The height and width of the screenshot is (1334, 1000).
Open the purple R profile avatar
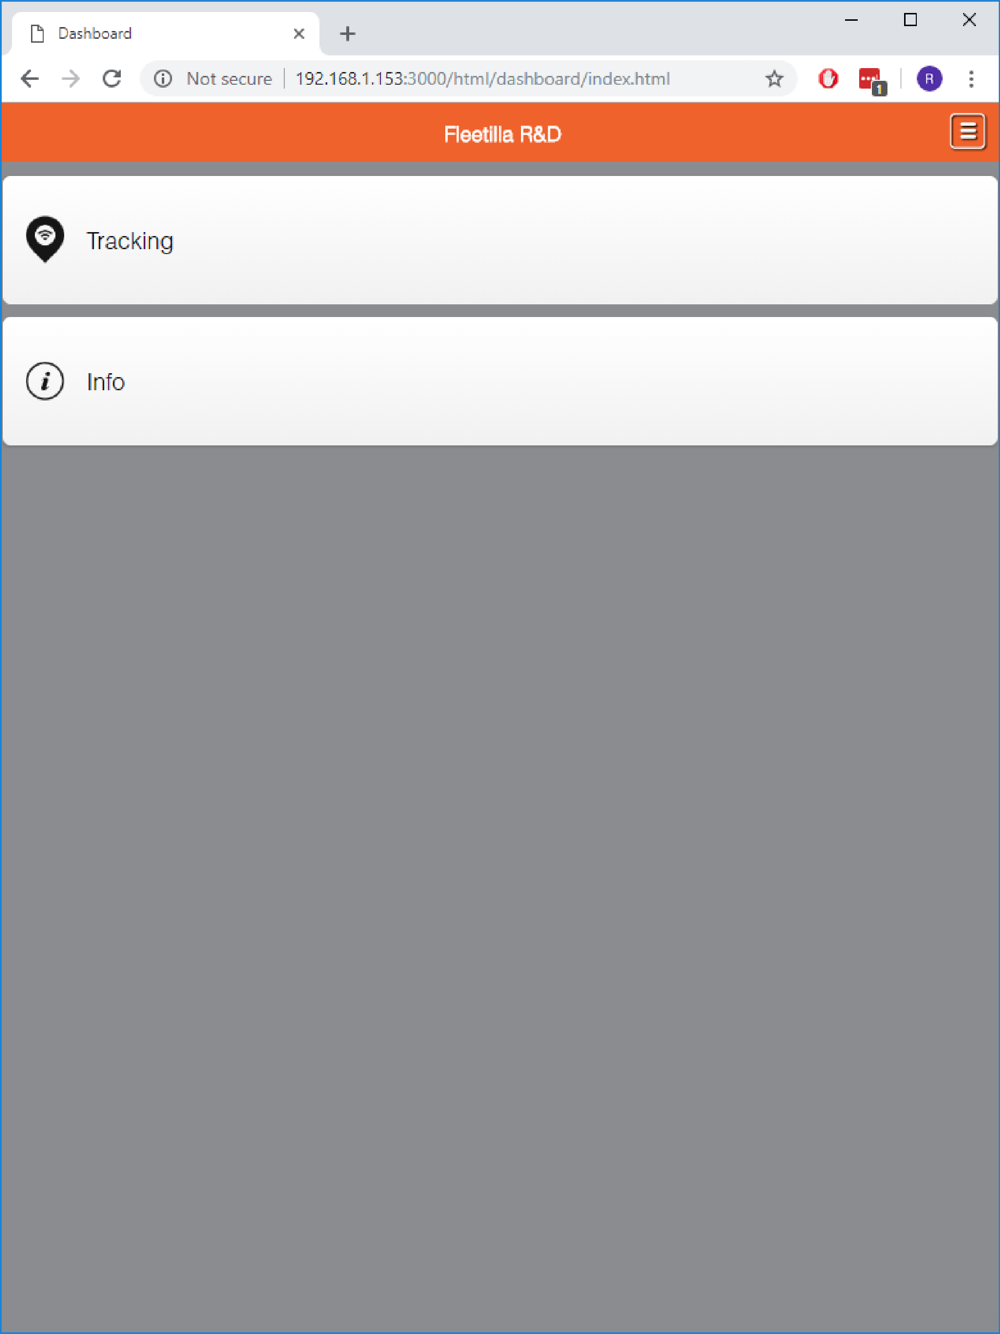(x=929, y=78)
